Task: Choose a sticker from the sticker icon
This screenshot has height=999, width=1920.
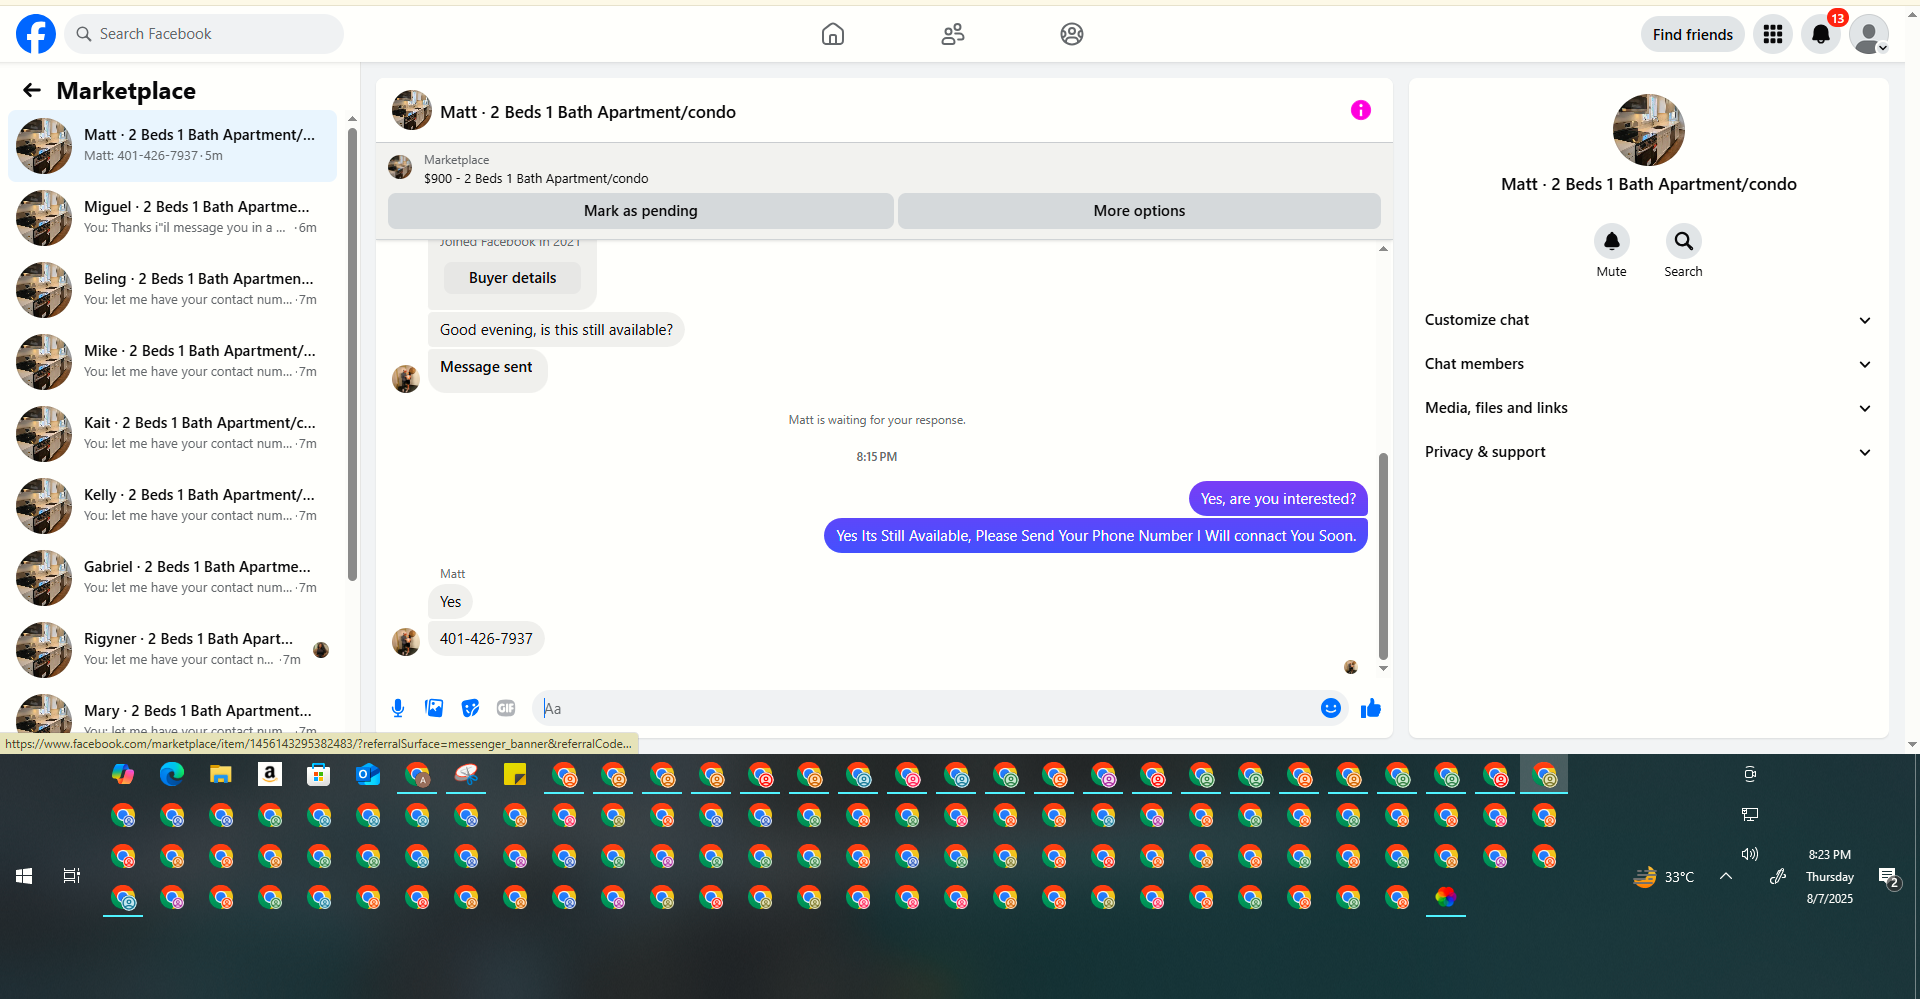Action: pyautogui.click(x=470, y=708)
